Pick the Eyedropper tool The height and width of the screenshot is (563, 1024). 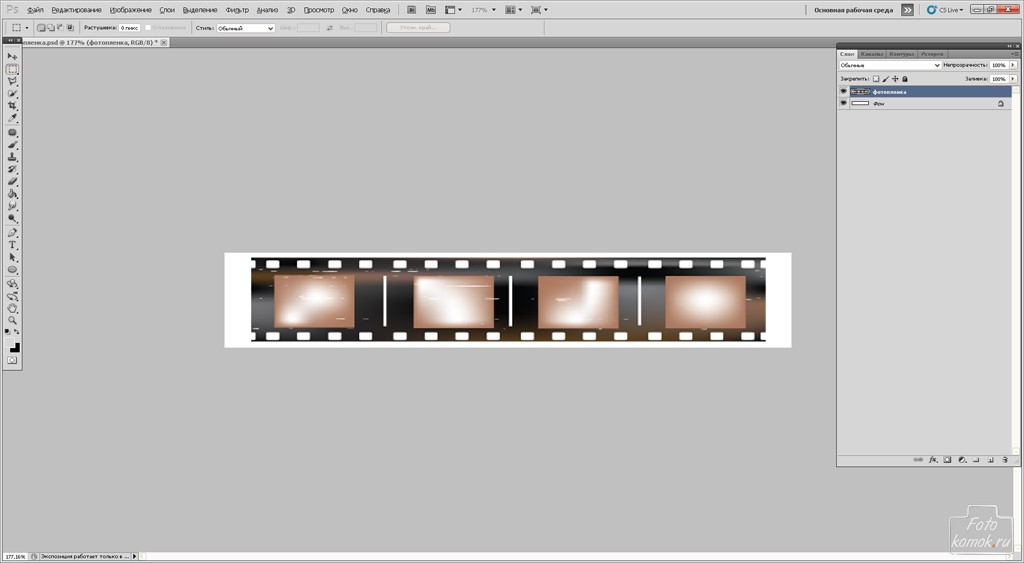(13, 118)
